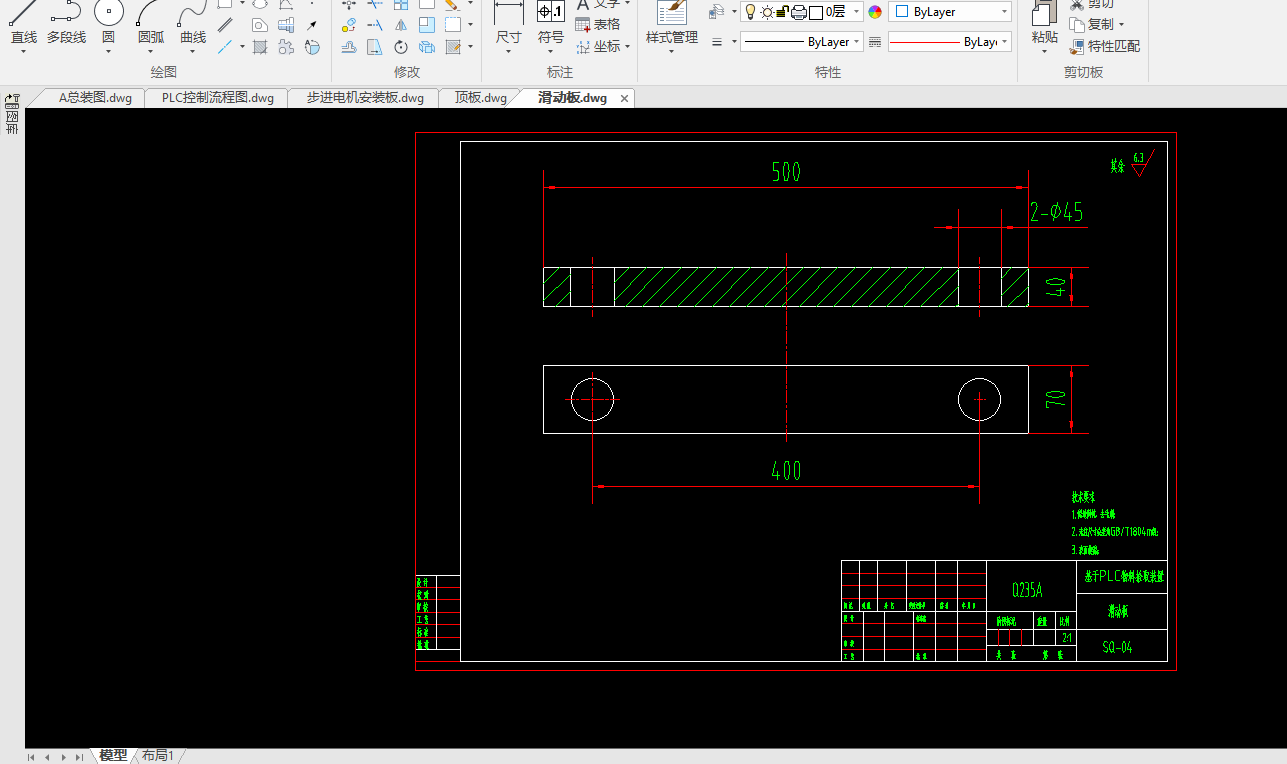Image resolution: width=1287 pixels, height=764 pixels.
Task: Click the 符号 tolerance symbol tool
Action: [551, 22]
